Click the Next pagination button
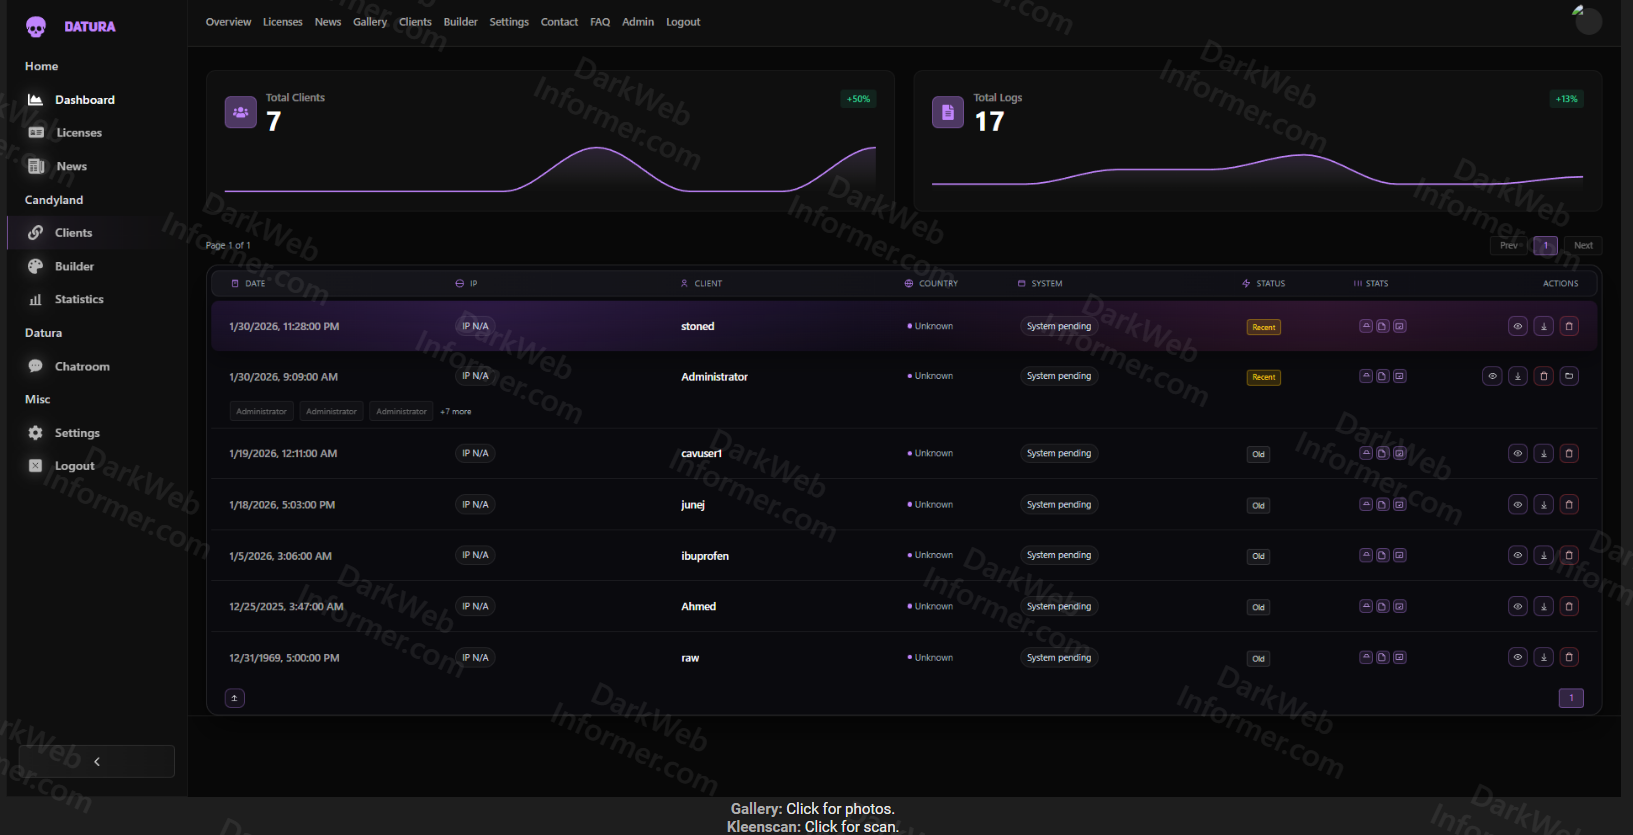The height and width of the screenshot is (835, 1633). [x=1582, y=246]
